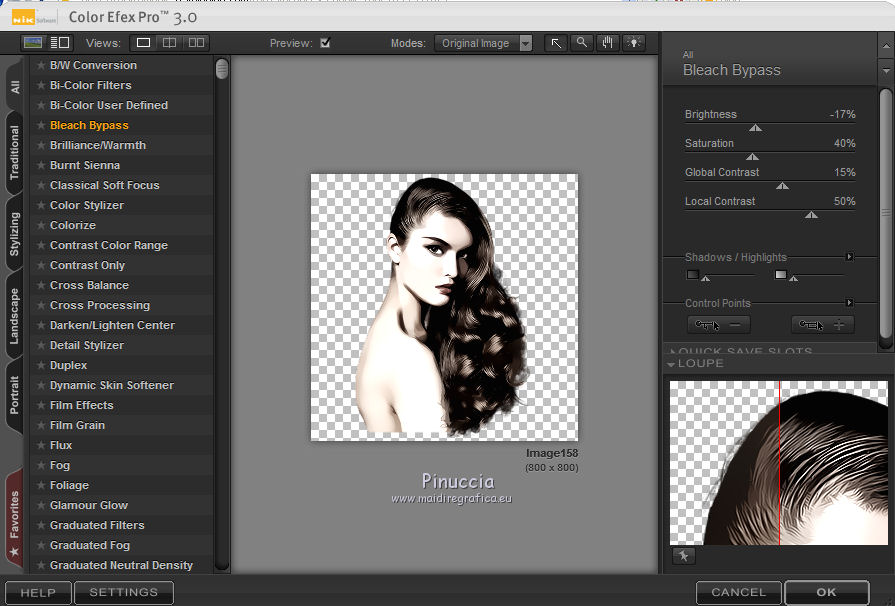This screenshot has width=895, height=606.
Task: Pin the loupe with the pushpin icon
Action: 683,556
